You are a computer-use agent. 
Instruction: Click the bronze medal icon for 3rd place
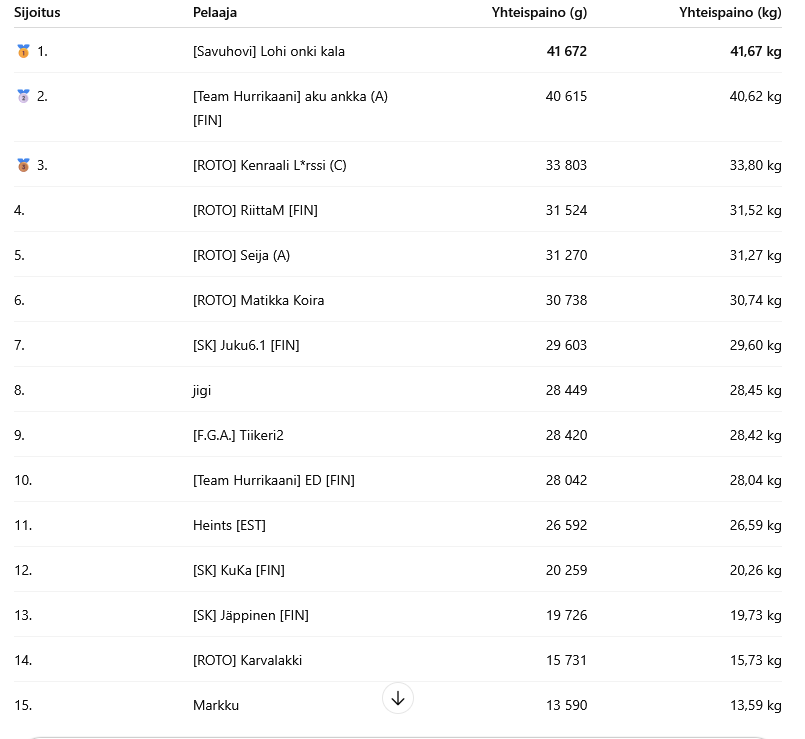[23, 165]
